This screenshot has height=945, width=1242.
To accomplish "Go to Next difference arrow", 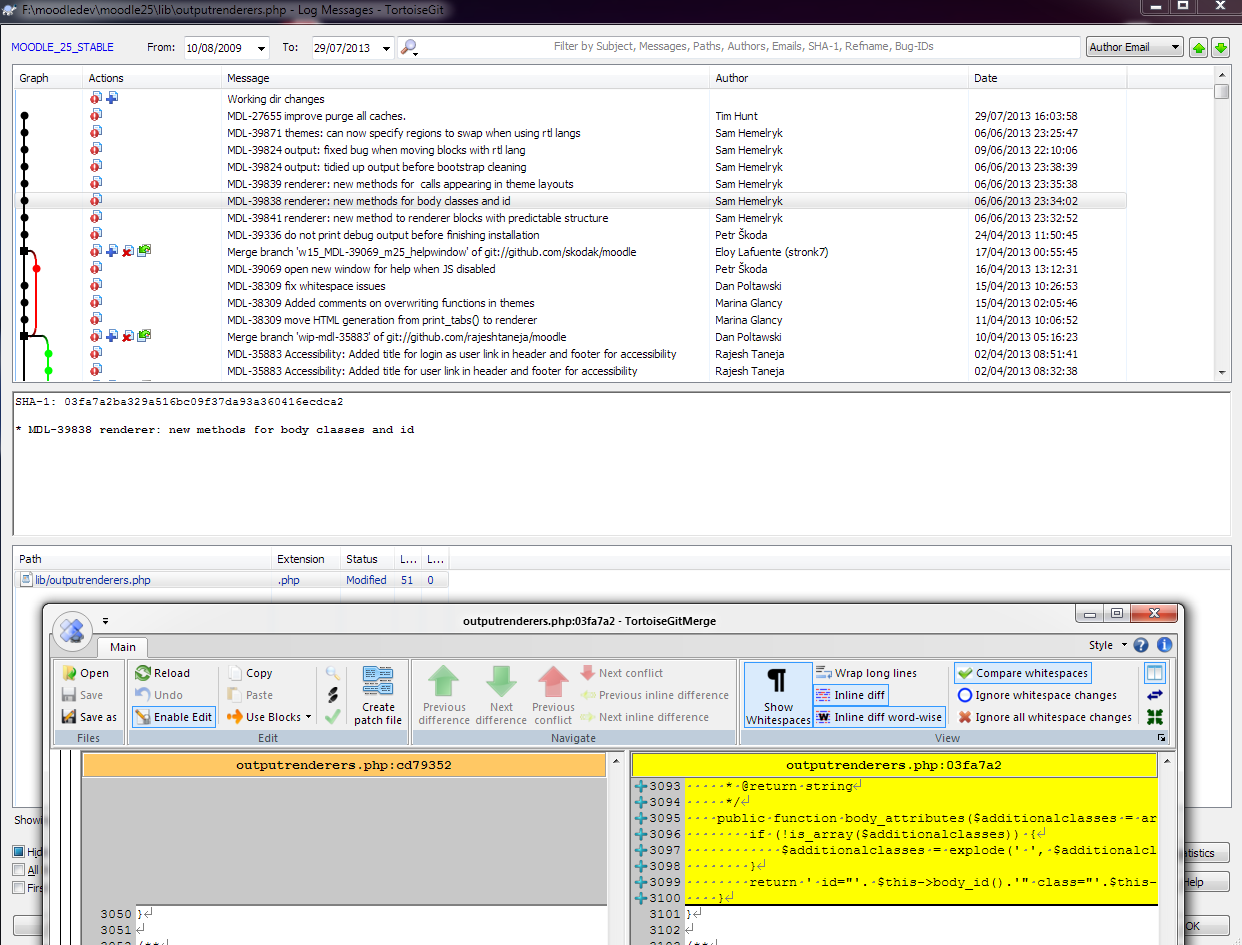I will coord(501,696).
